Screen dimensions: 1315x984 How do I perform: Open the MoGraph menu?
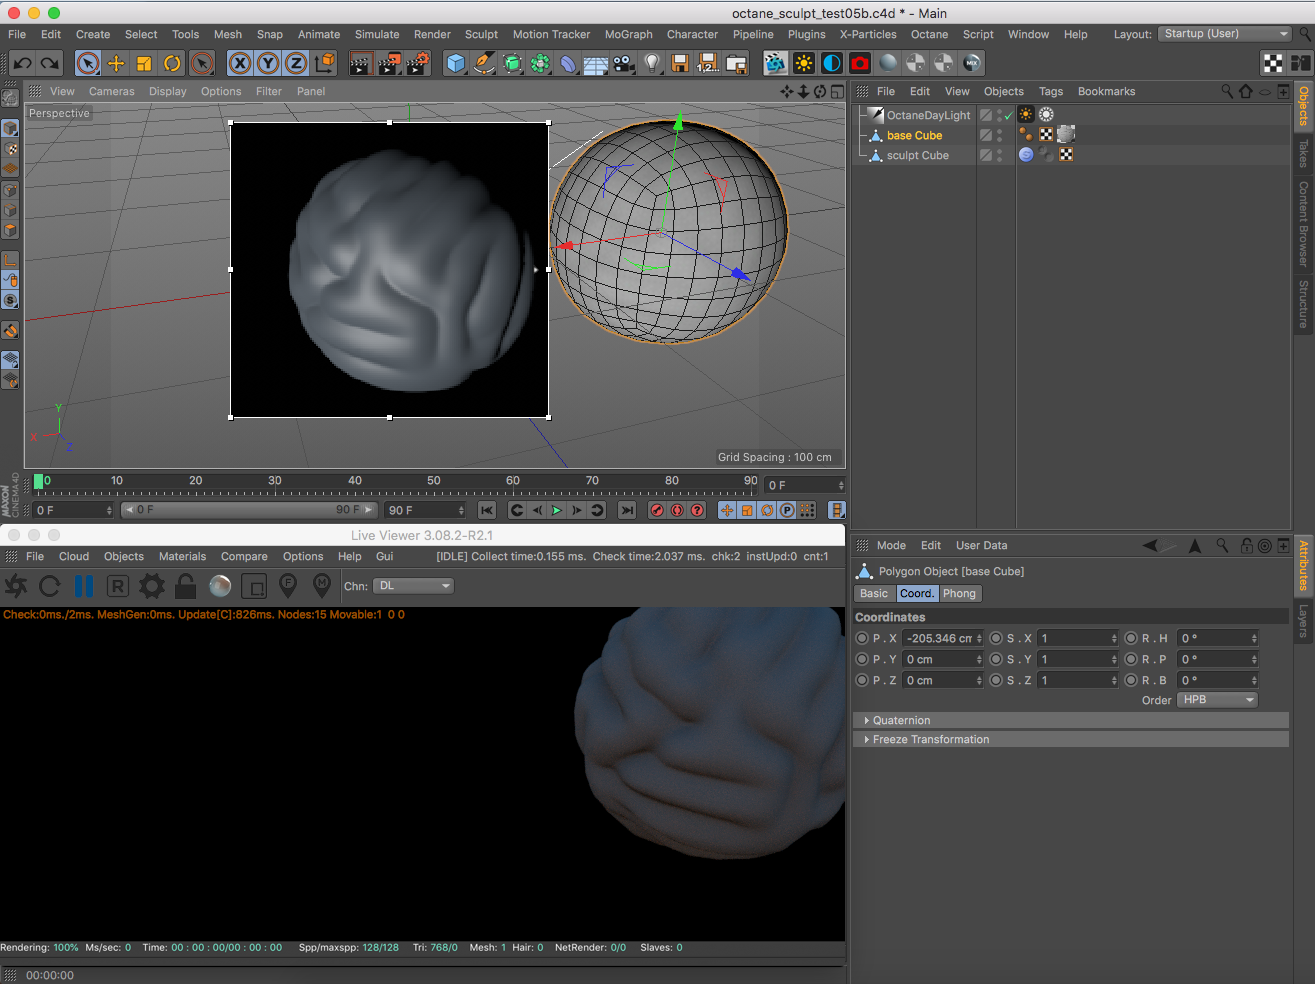pos(628,34)
